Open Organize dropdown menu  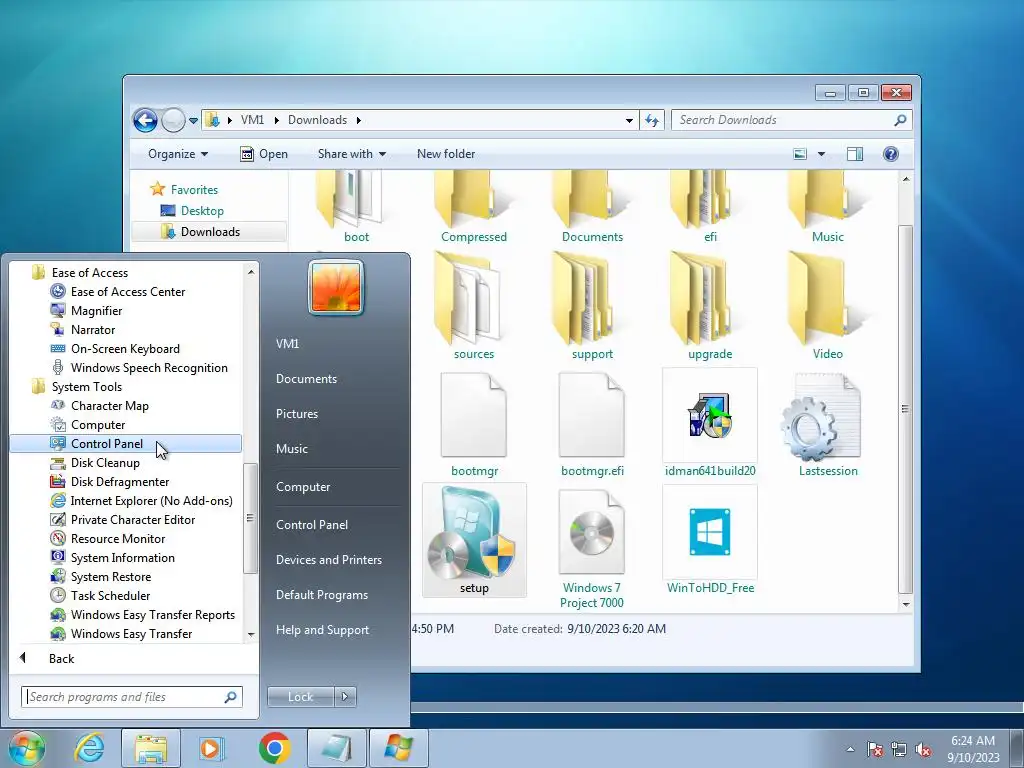tap(178, 154)
